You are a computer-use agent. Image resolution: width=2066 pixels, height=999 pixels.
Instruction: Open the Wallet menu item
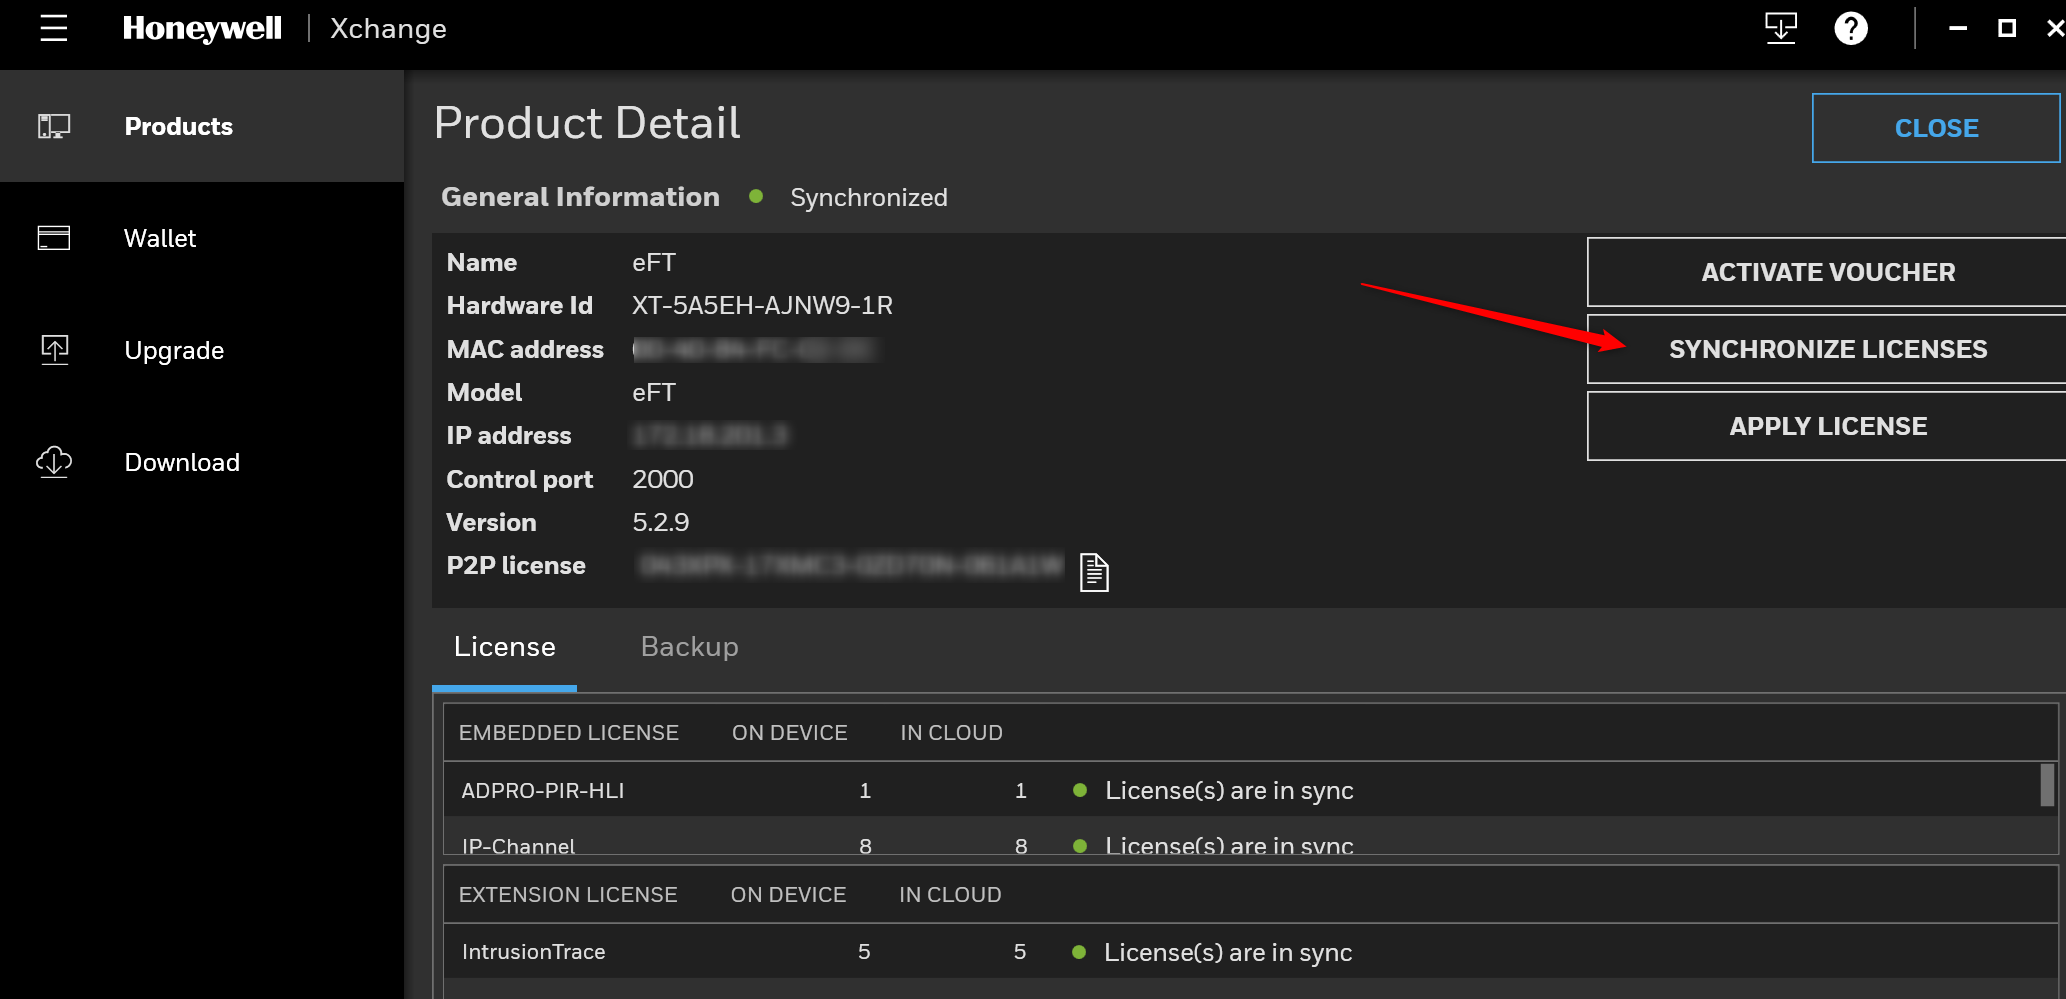[160, 238]
